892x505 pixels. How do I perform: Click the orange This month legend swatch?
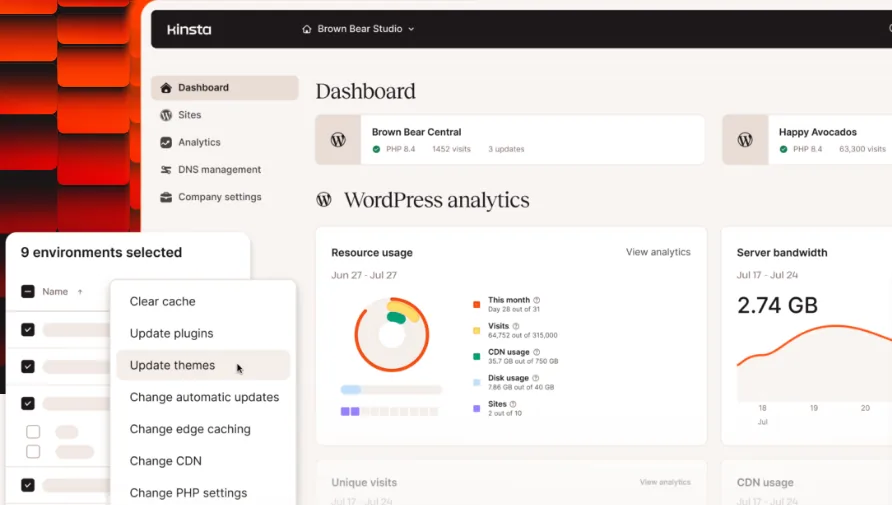[x=477, y=304]
